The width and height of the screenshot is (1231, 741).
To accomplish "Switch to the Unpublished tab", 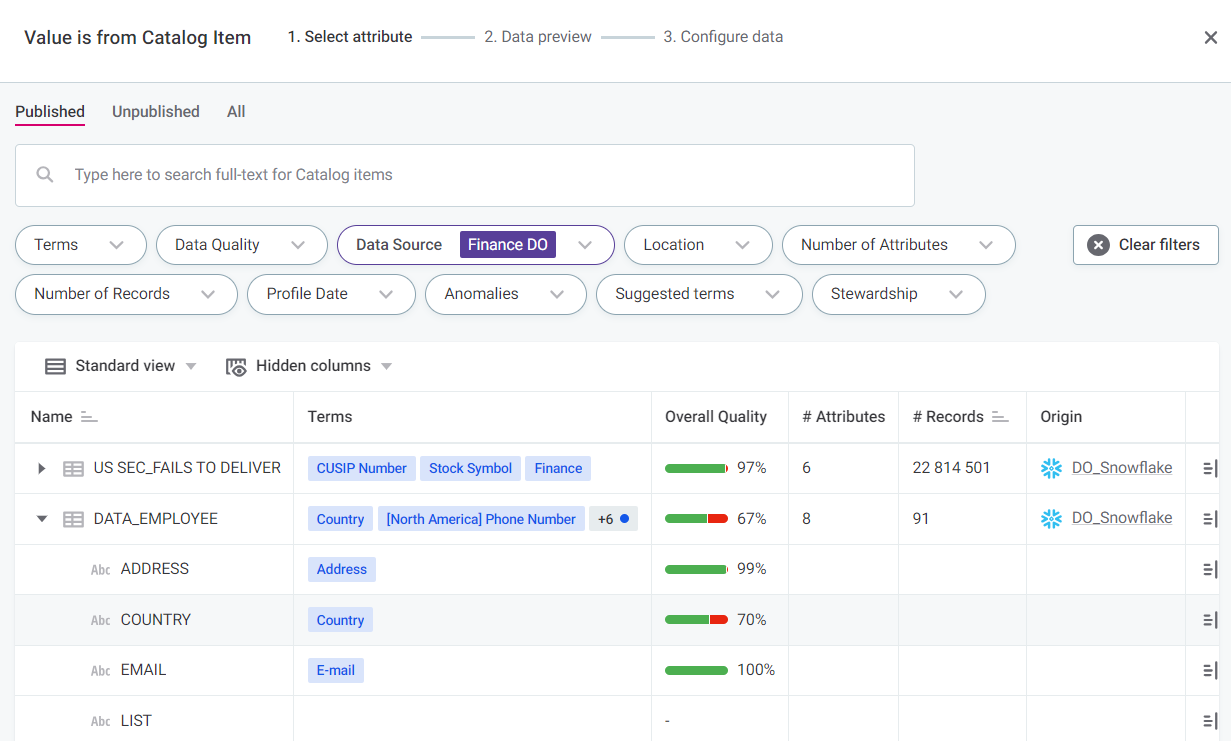I will 155,112.
